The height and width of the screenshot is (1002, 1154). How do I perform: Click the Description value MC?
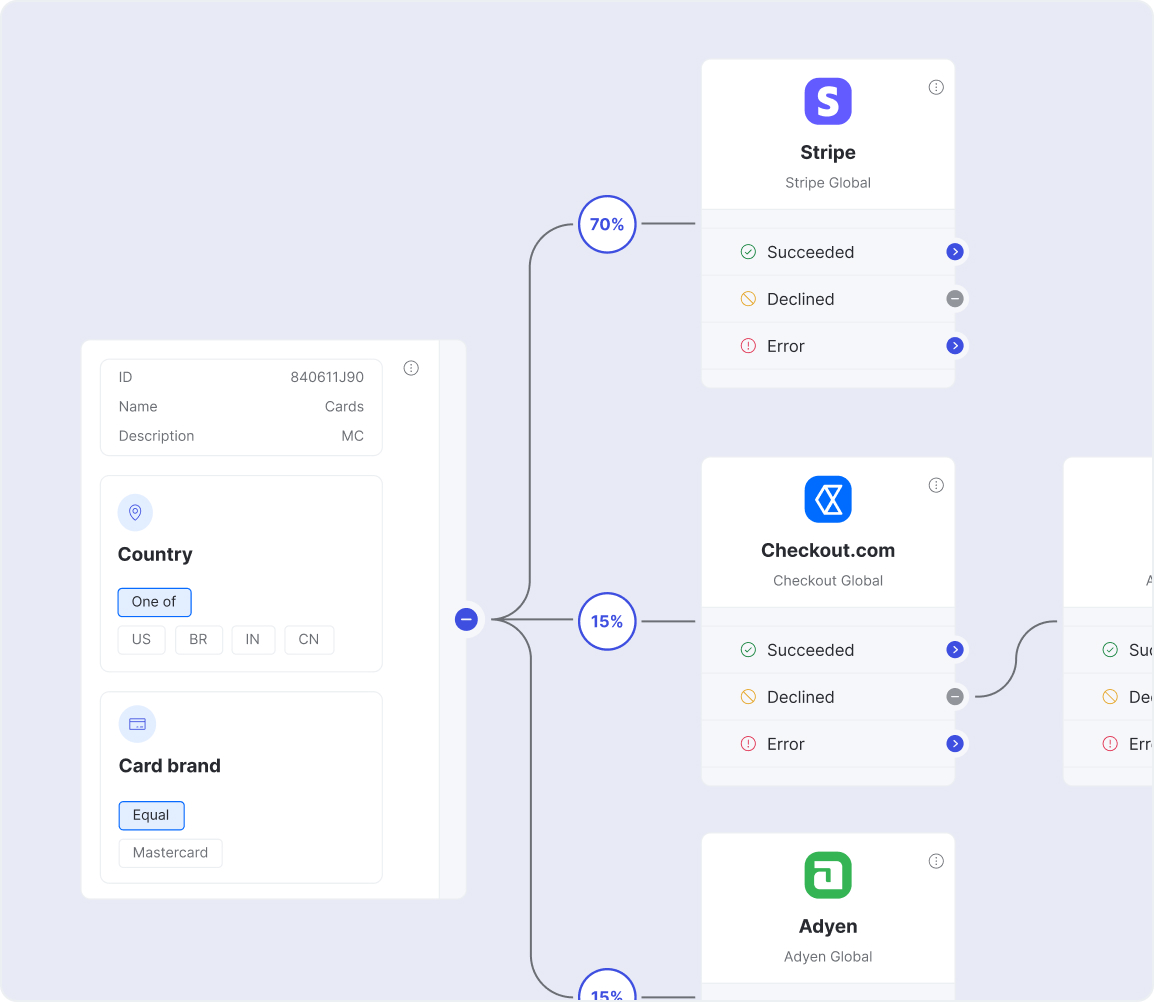pos(353,436)
